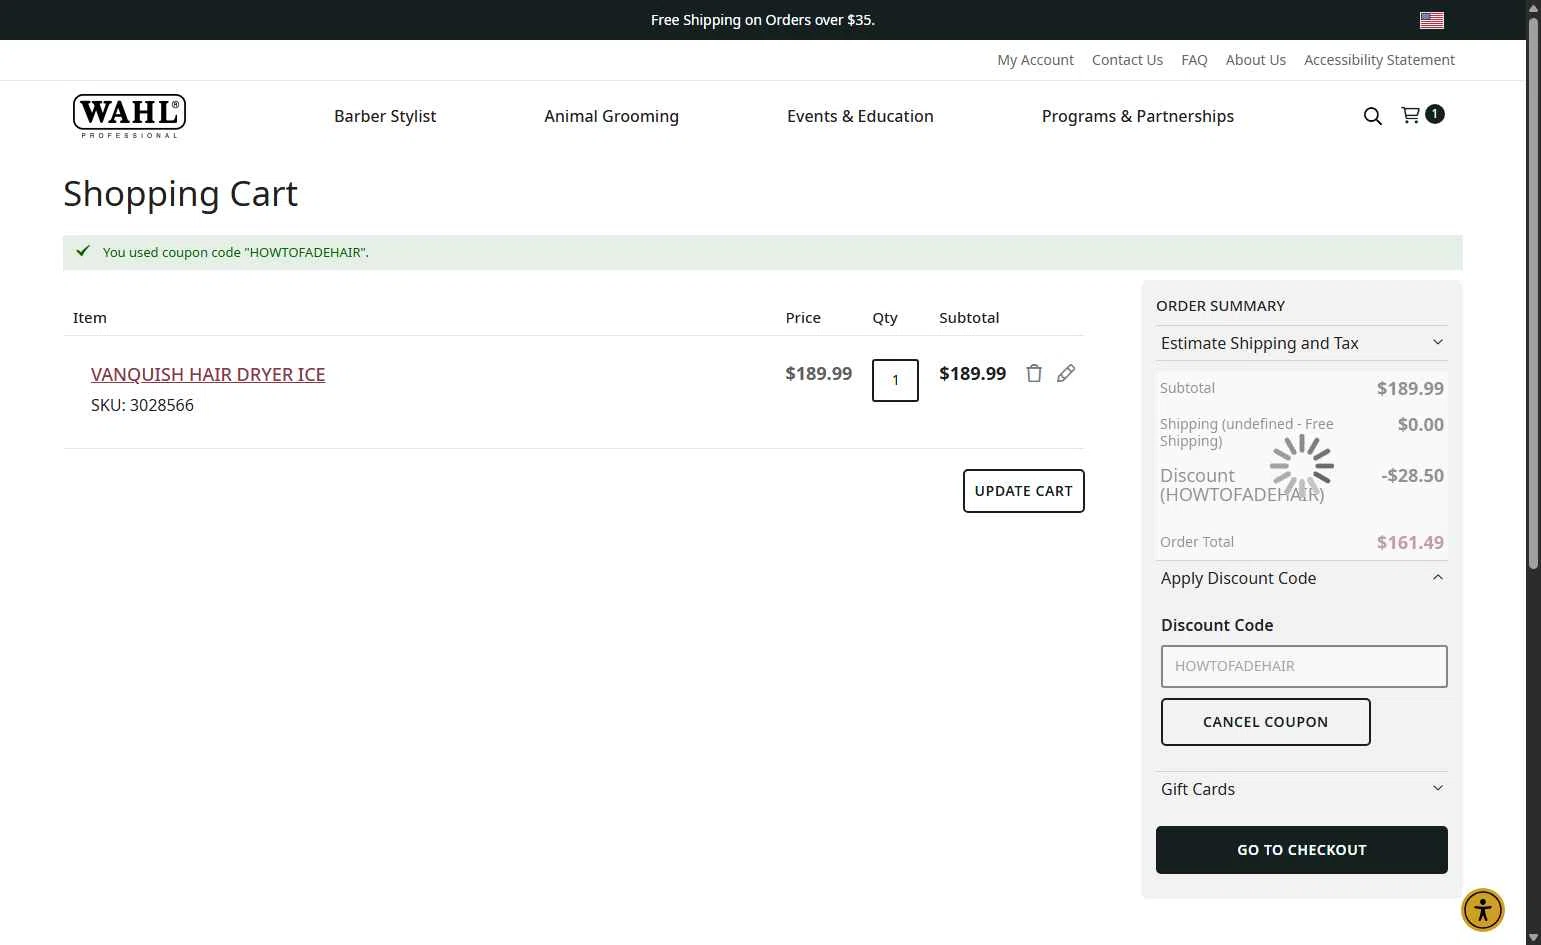This screenshot has width=1541, height=945.
Task: Click the discount amount -$28.50
Action: 1412,475
